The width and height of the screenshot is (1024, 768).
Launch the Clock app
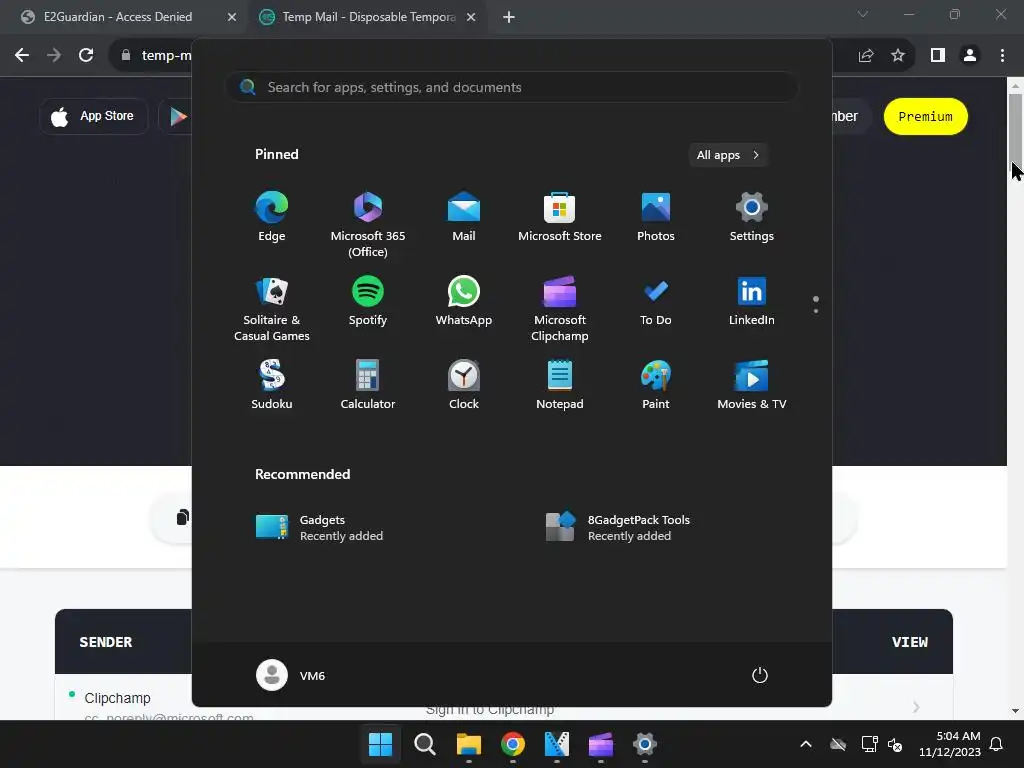(x=464, y=385)
